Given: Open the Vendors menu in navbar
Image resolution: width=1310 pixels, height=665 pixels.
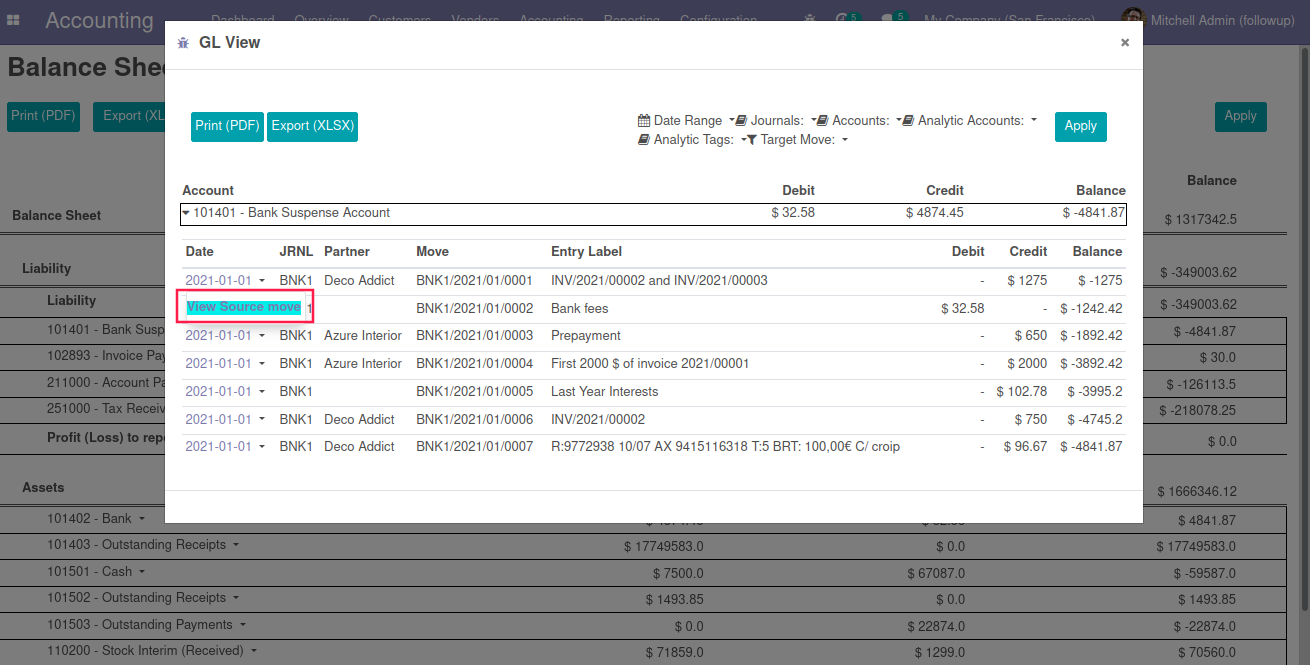Looking at the screenshot, I should [x=475, y=20].
